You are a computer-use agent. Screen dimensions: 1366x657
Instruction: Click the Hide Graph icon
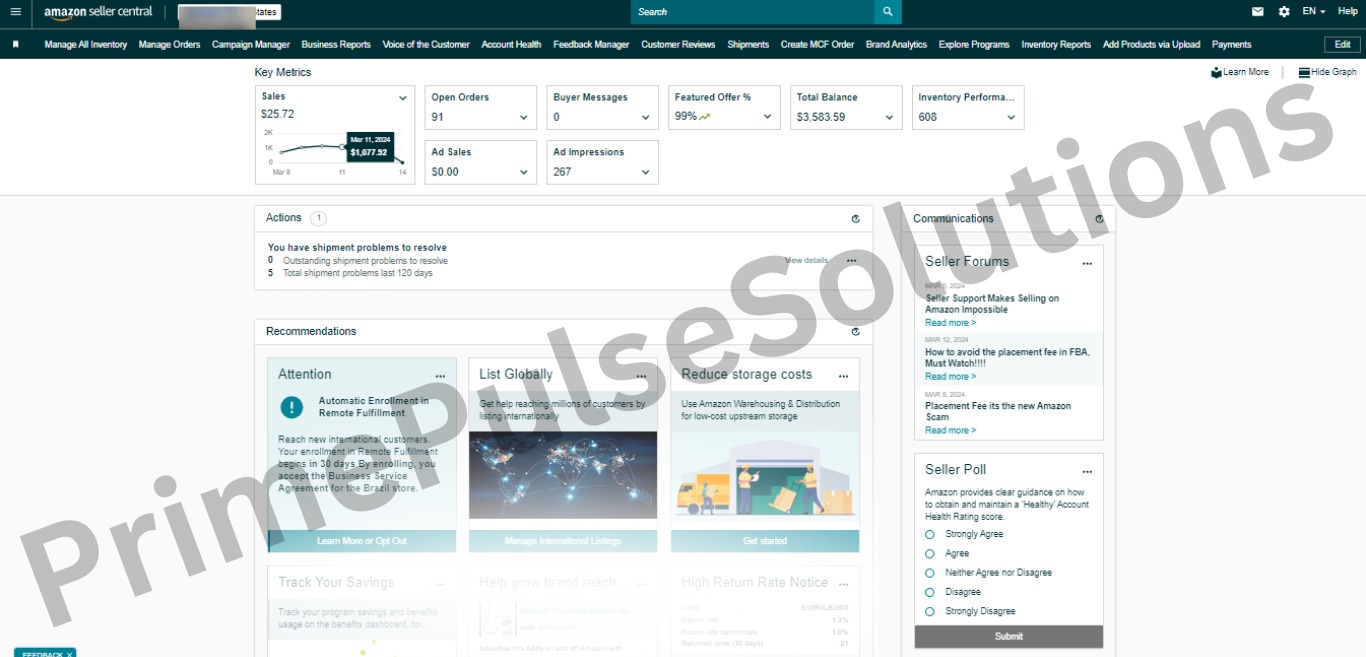pyautogui.click(x=1304, y=72)
